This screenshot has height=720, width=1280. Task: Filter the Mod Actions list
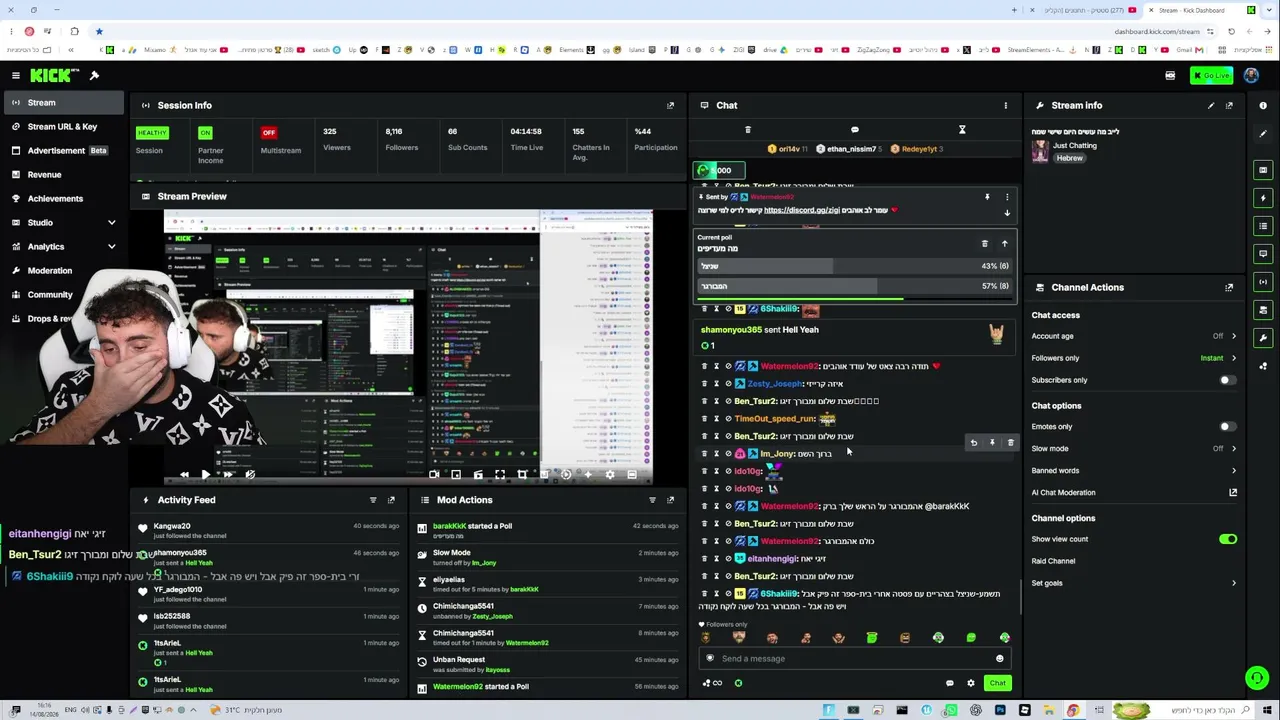click(652, 500)
